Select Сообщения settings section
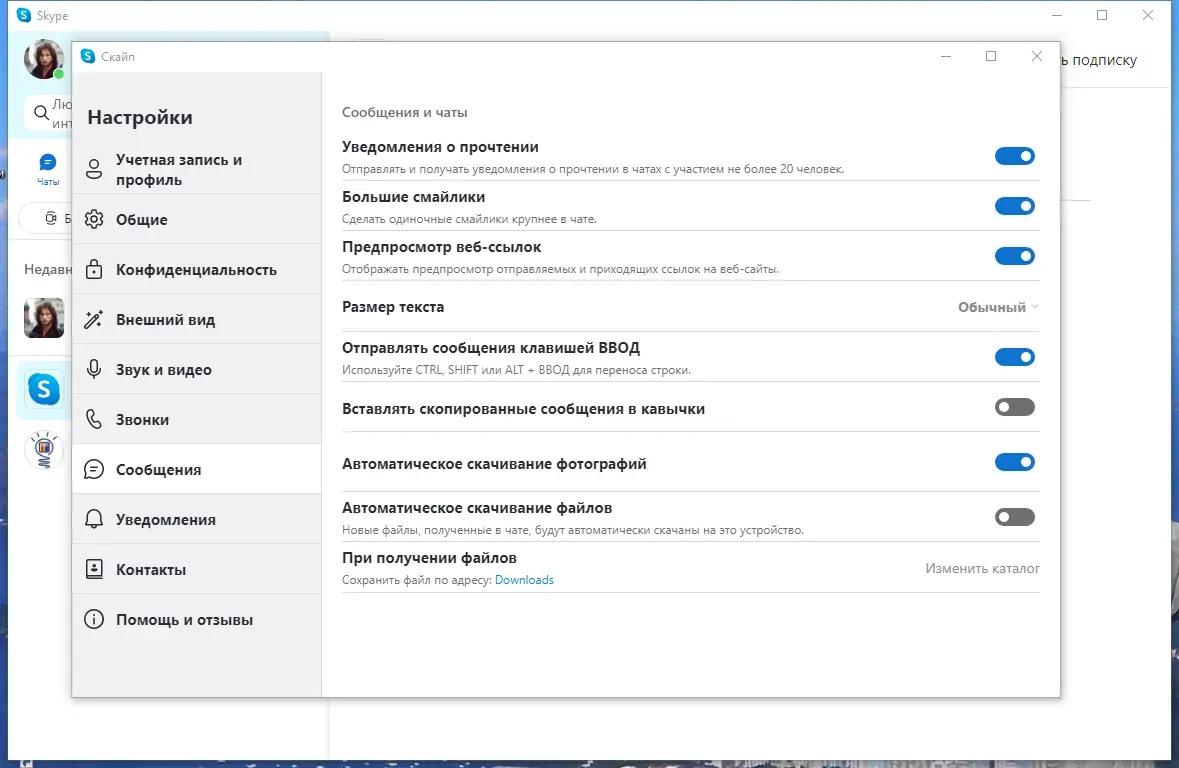The image size is (1179, 768). [197, 469]
